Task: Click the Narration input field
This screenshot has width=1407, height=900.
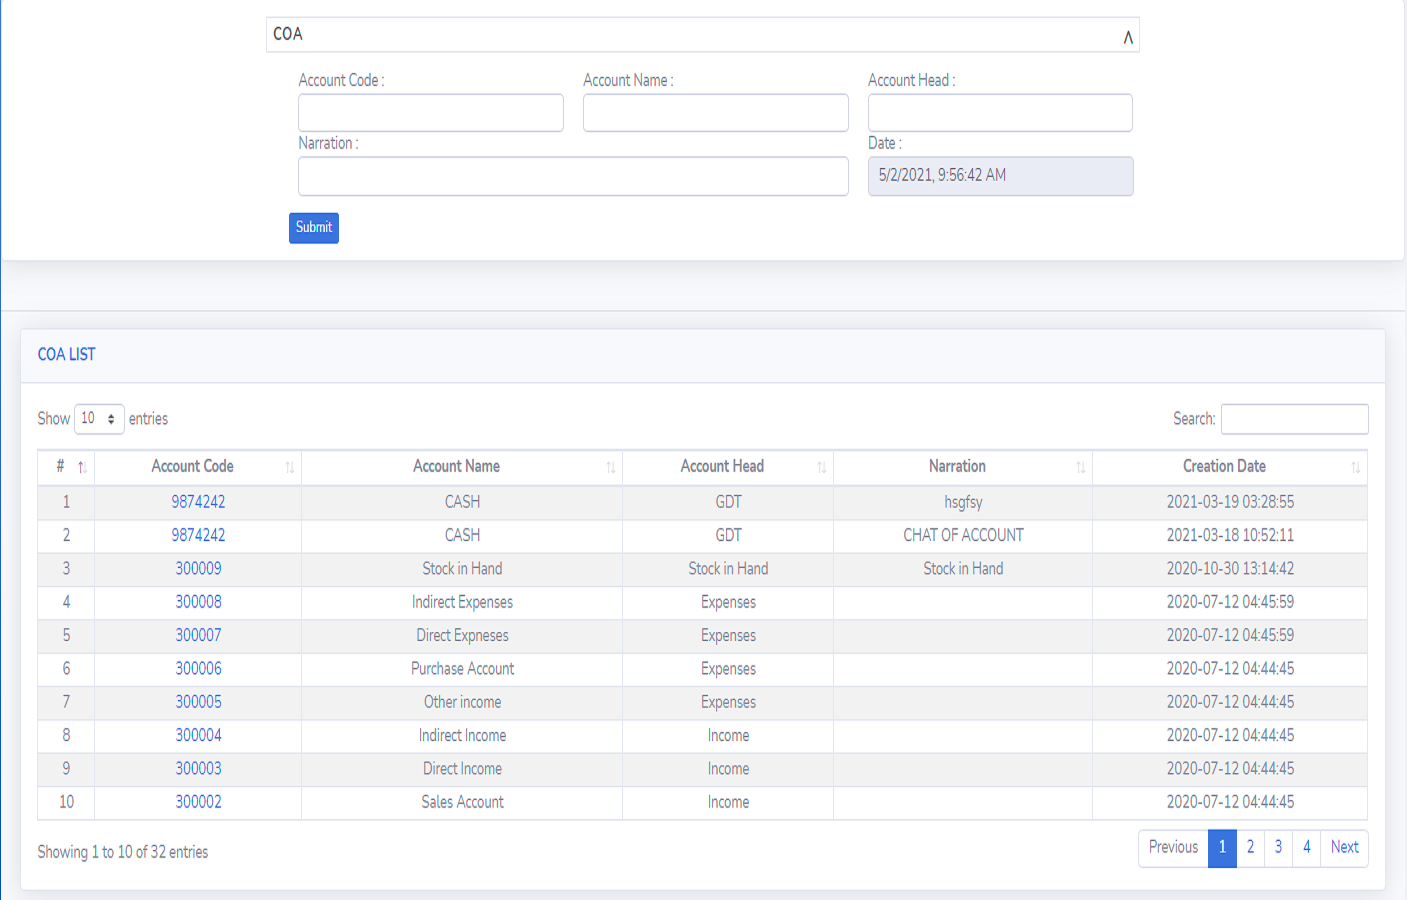Action: (x=573, y=176)
